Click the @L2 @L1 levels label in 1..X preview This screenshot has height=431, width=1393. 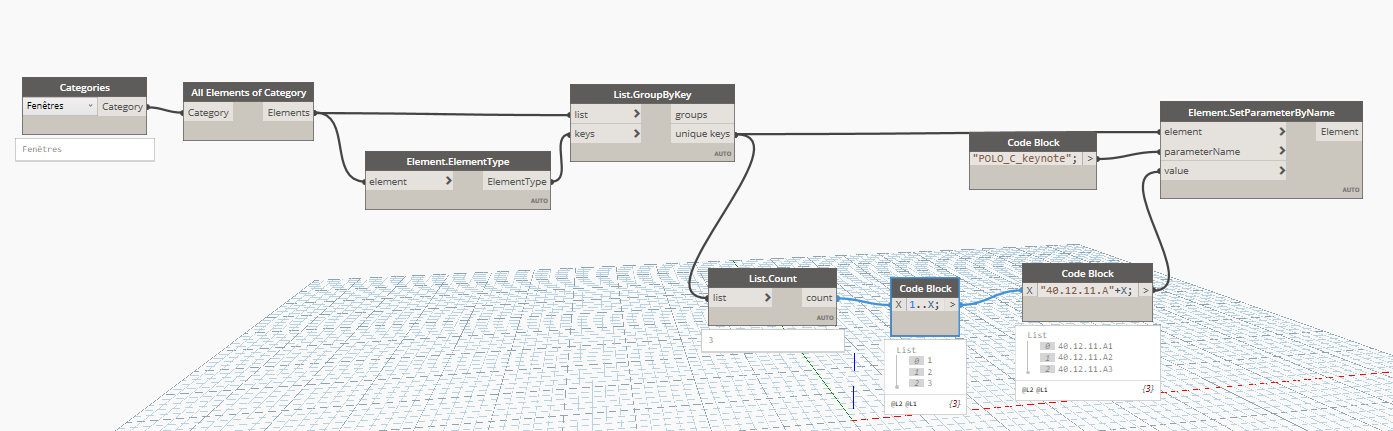click(x=903, y=404)
